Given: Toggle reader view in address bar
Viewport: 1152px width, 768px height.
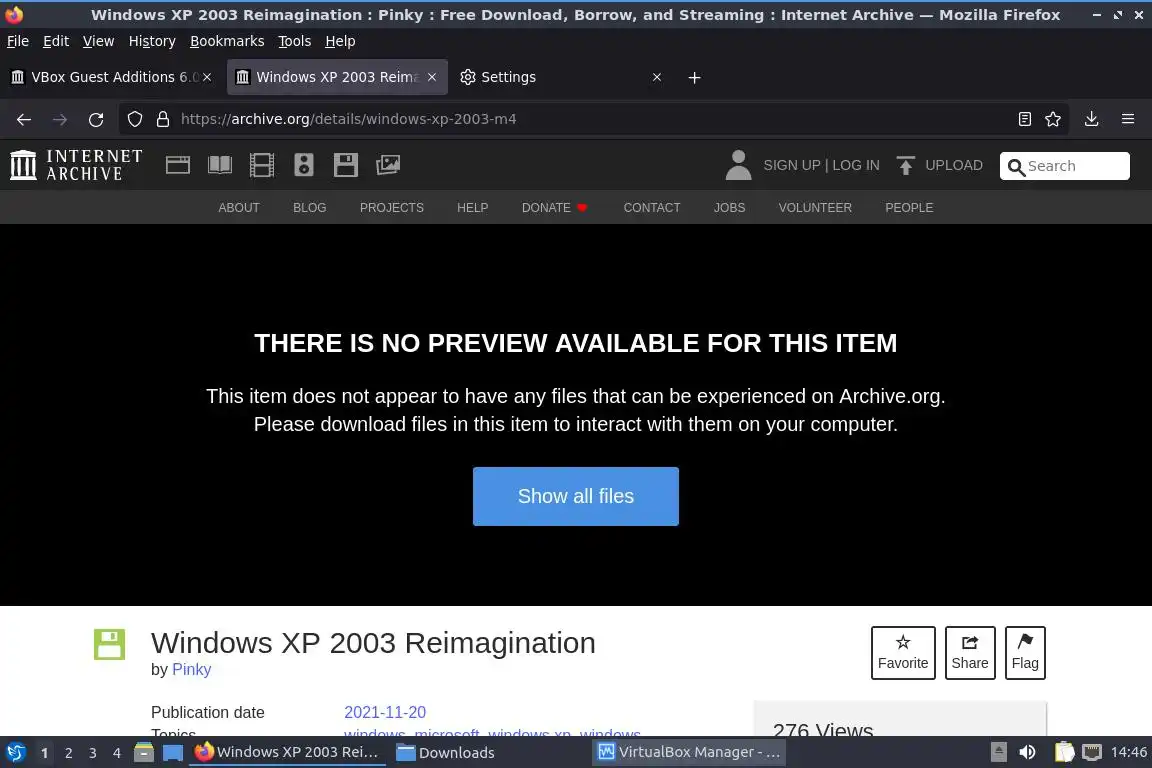Looking at the screenshot, I should click(1024, 119).
